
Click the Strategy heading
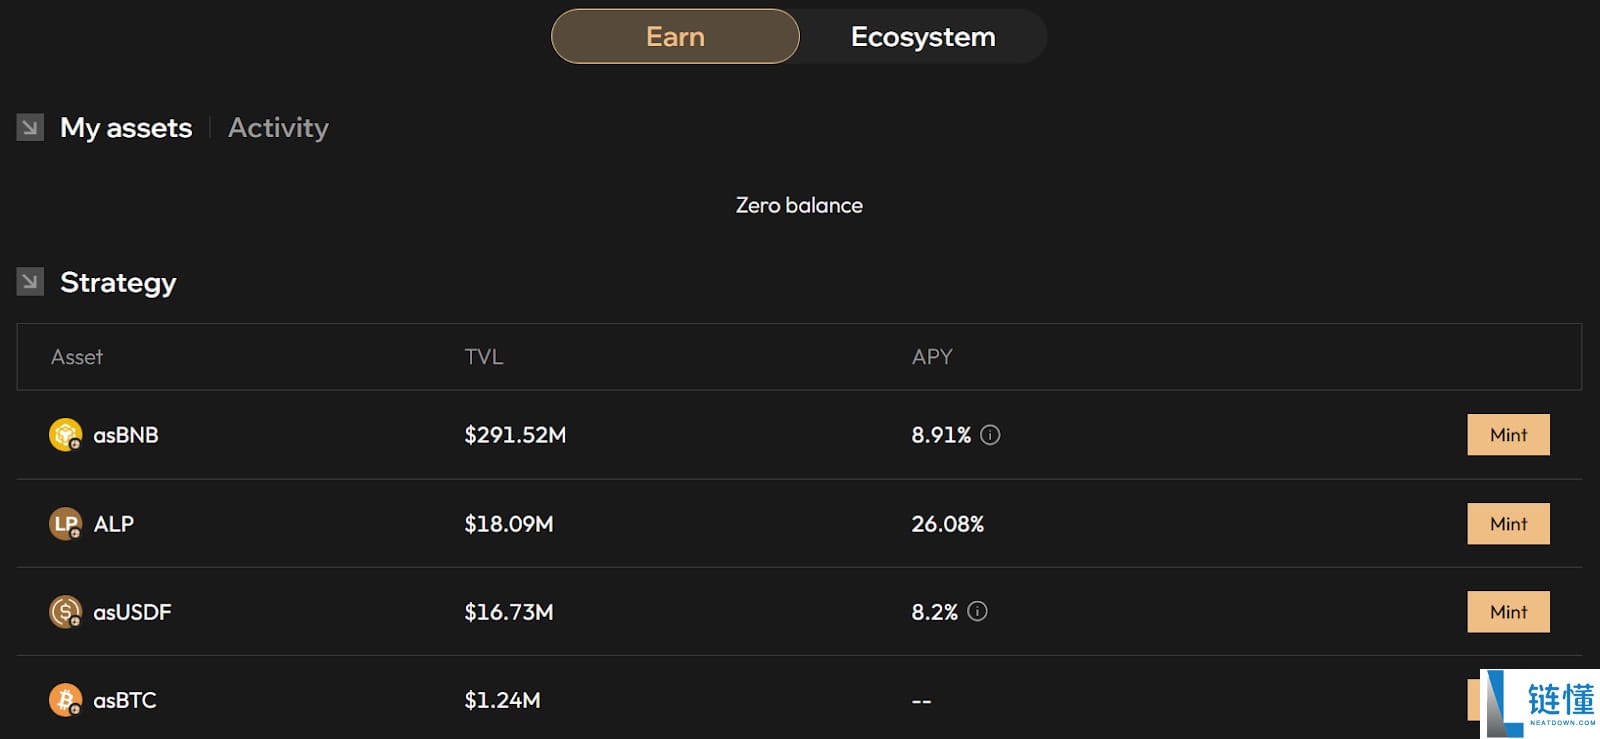point(118,283)
